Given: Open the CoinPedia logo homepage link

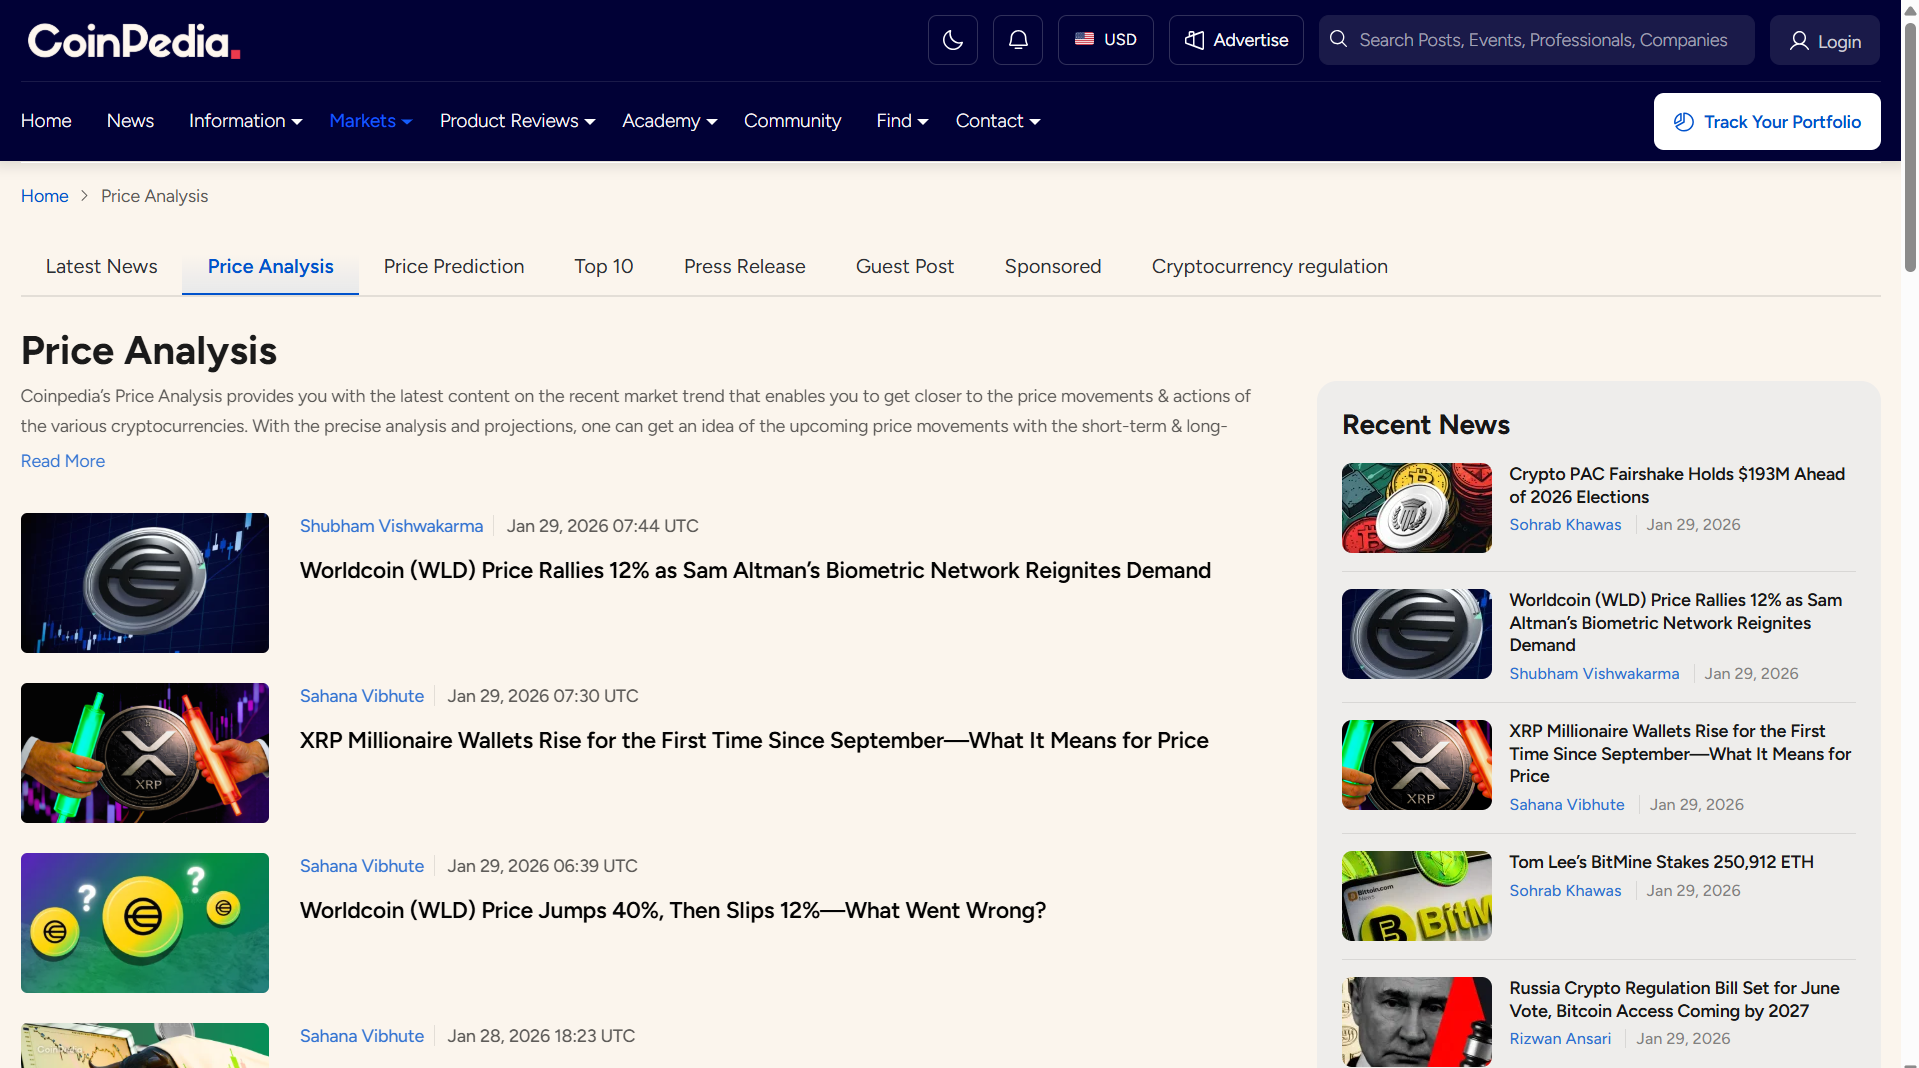Looking at the screenshot, I should click(134, 41).
